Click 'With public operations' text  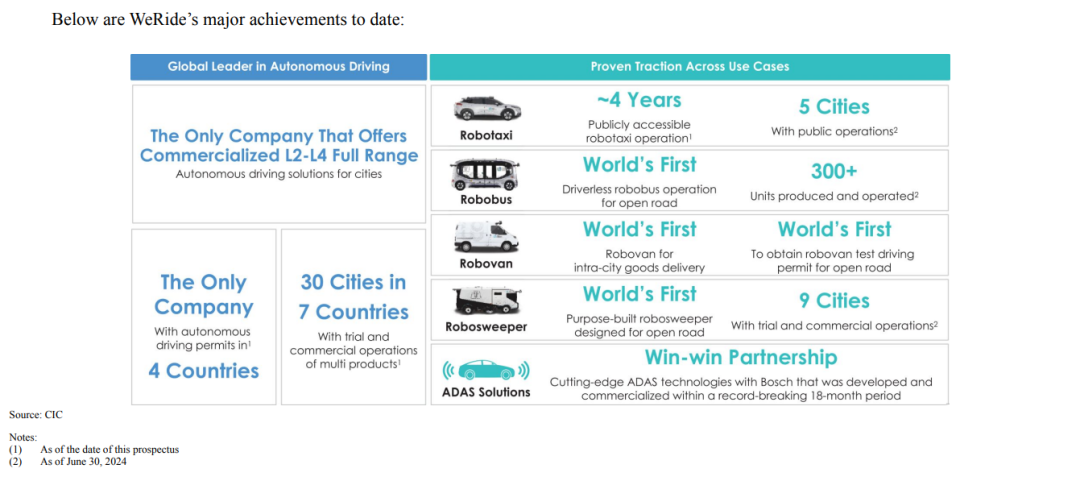[x=833, y=132]
